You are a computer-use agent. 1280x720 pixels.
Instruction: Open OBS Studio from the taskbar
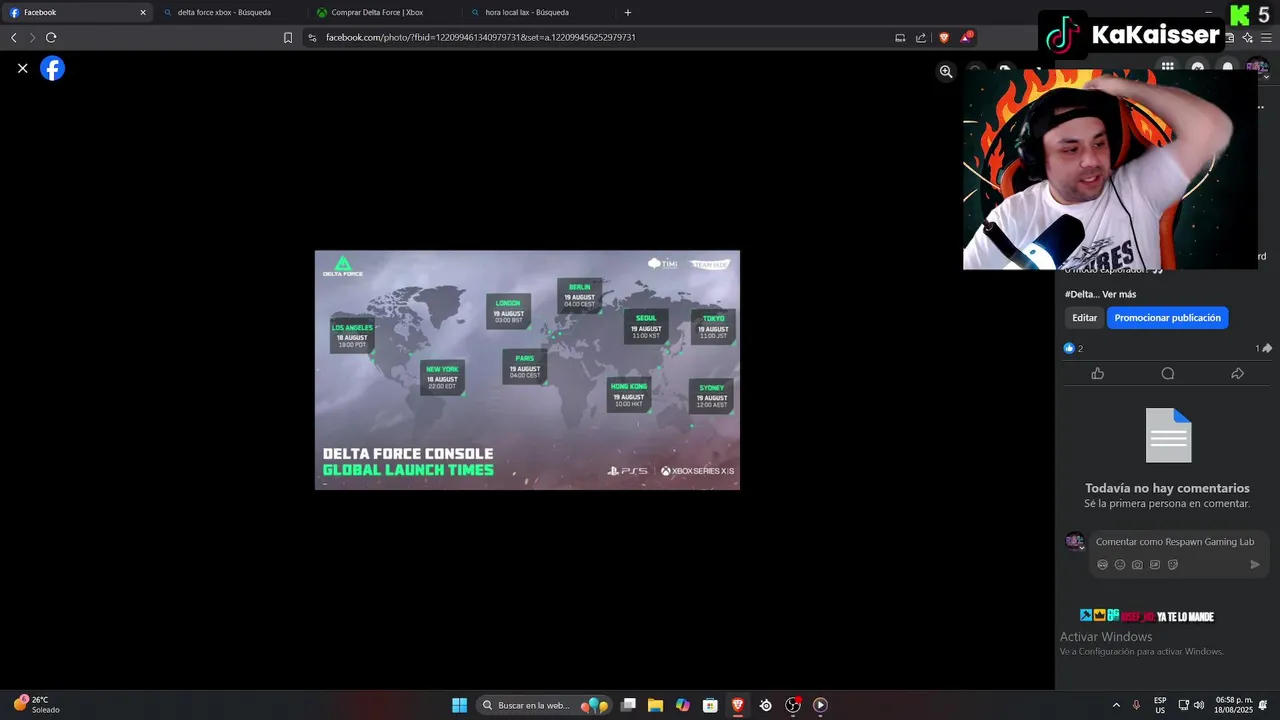coord(793,705)
